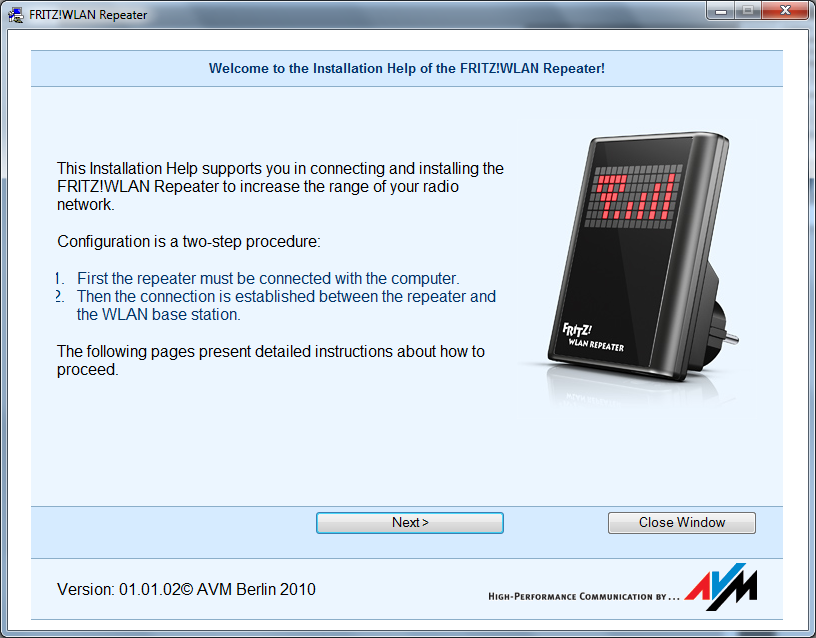Click the welcome heading banner text
Viewport: 816px width, 638px height.
406,69
